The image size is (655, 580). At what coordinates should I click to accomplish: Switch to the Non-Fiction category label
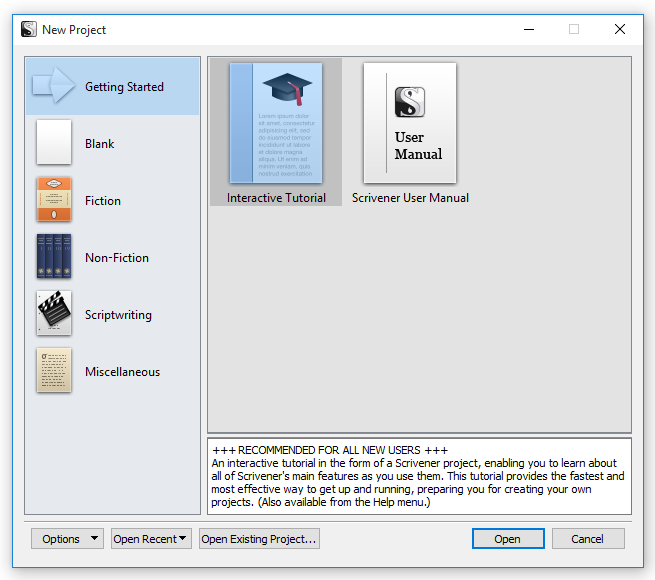point(117,258)
